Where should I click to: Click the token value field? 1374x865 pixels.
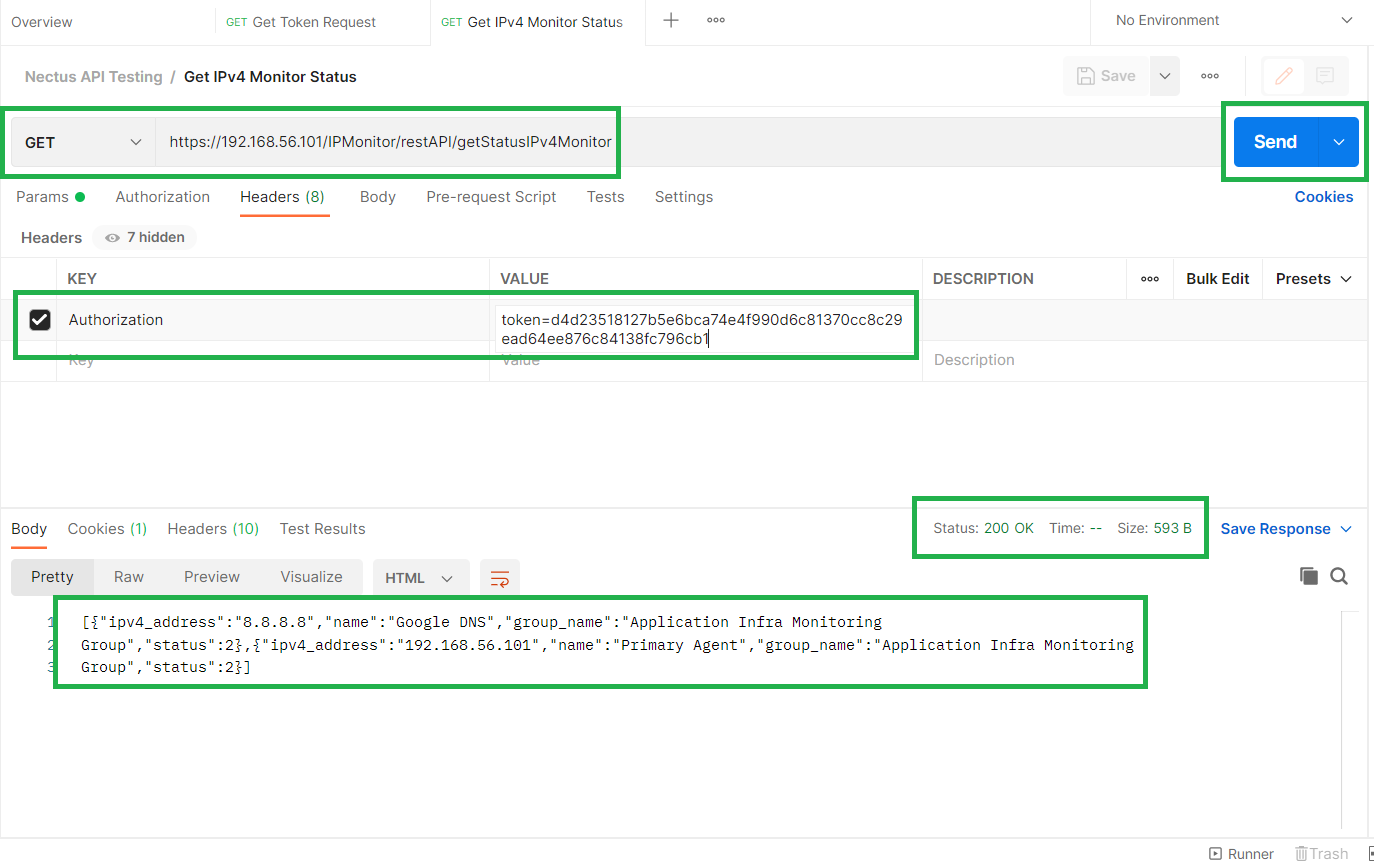(705, 330)
